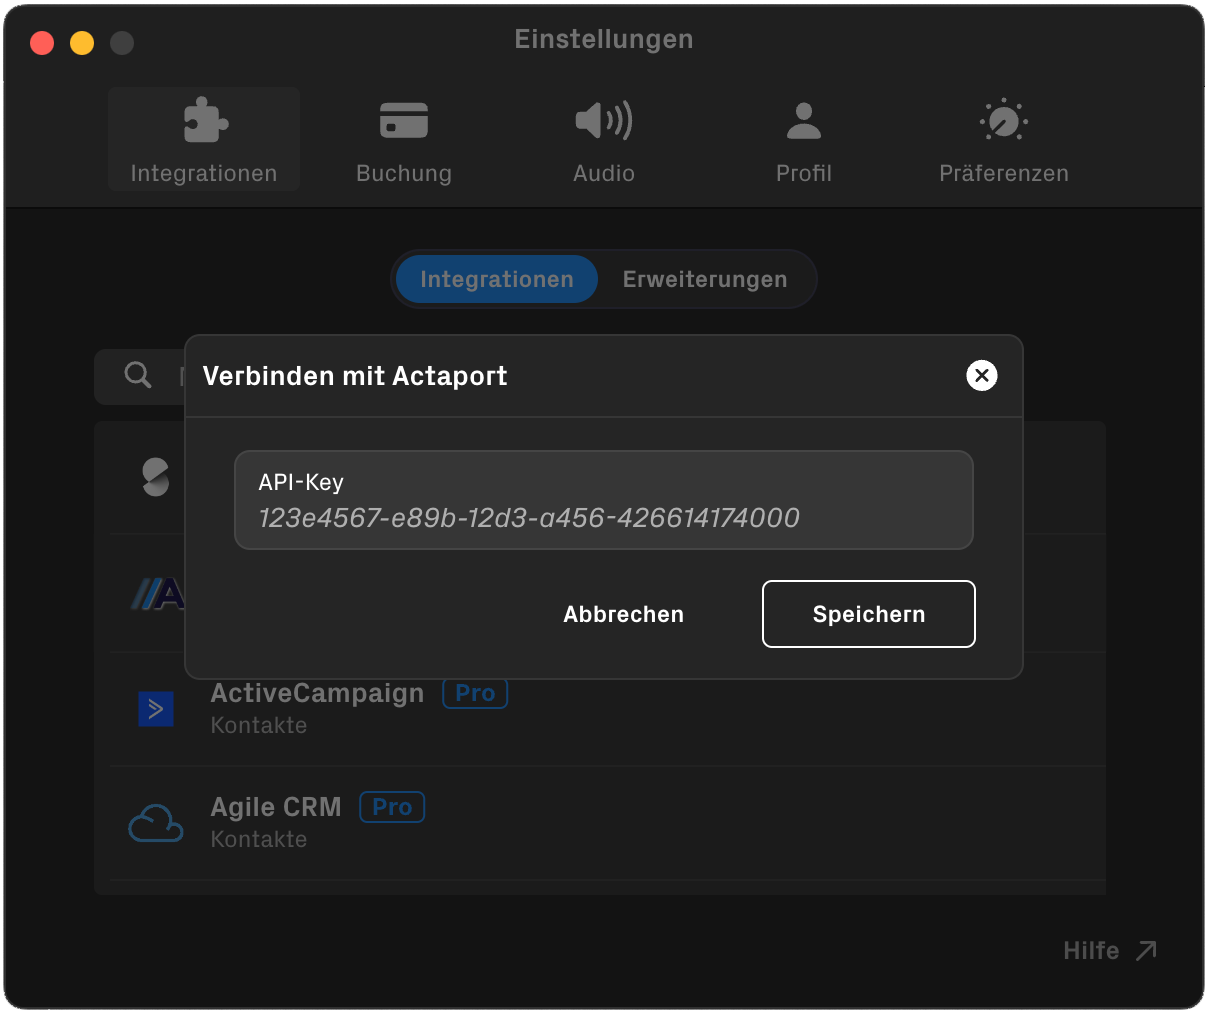The height and width of the screenshot is (1012, 1210).
Task: Open the Profil person icon
Action: click(804, 119)
